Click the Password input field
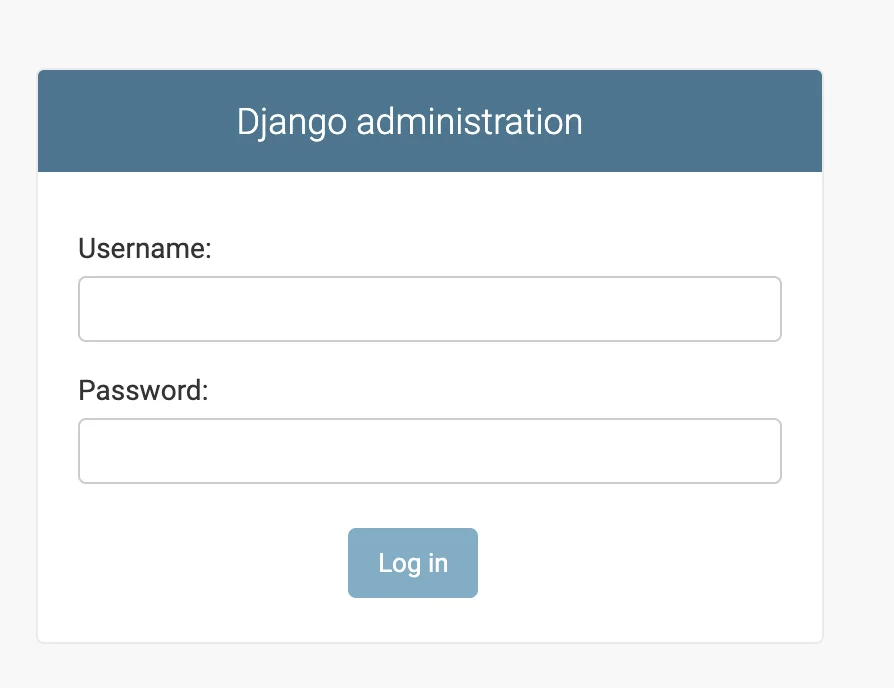The width and height of the screenshot is (894, 688). (x=429, y=451)
